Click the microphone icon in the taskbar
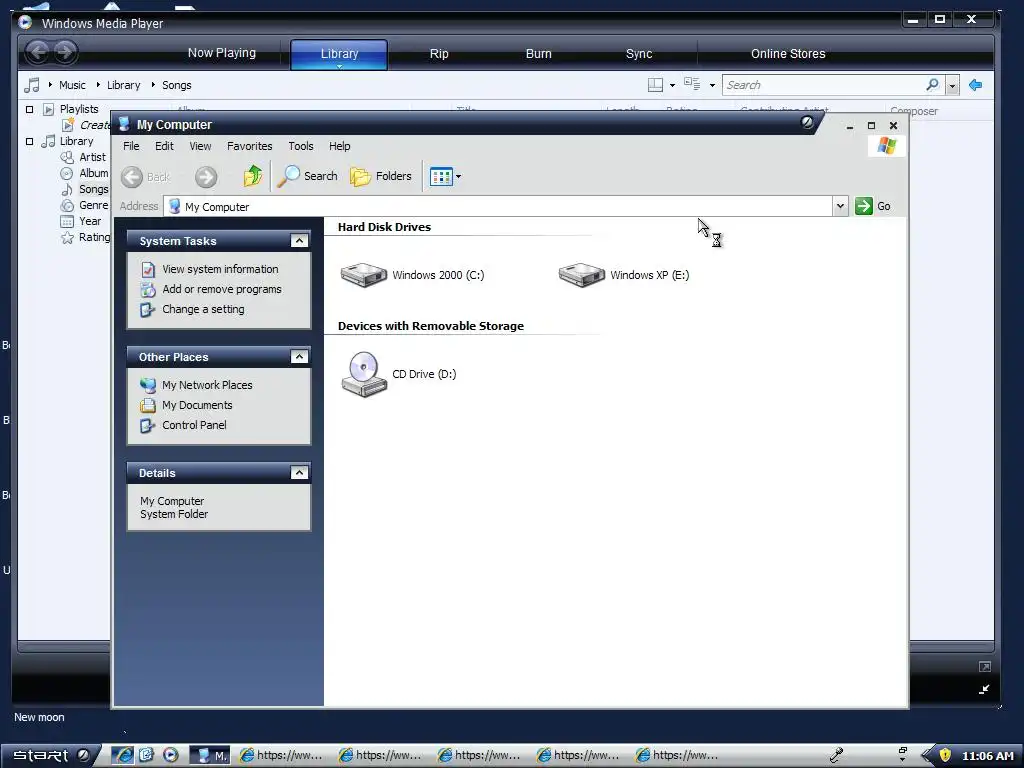This screenshot has height=768, width=1024. (837, 755)
